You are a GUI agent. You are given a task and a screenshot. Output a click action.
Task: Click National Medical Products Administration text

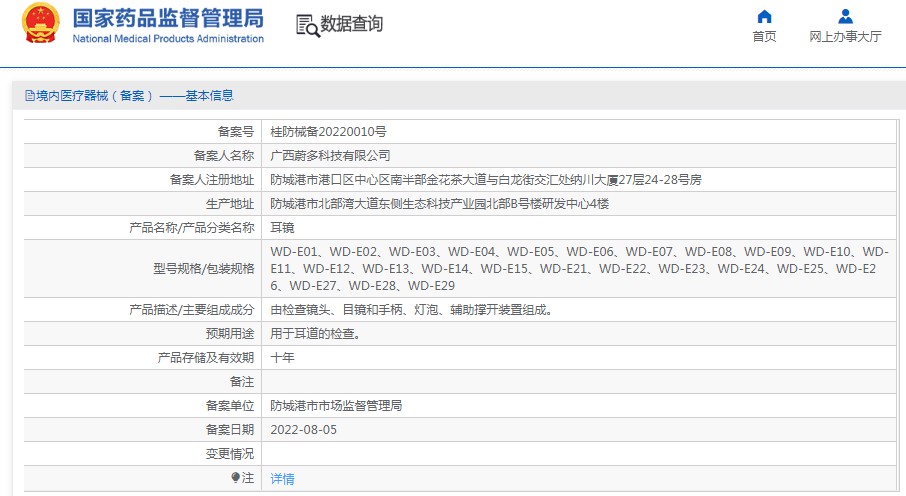click(168, 39)
